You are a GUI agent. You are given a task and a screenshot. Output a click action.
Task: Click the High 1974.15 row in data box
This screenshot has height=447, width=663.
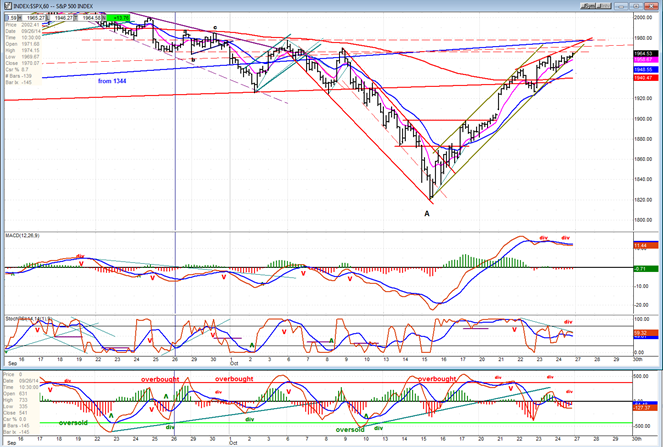22,50
